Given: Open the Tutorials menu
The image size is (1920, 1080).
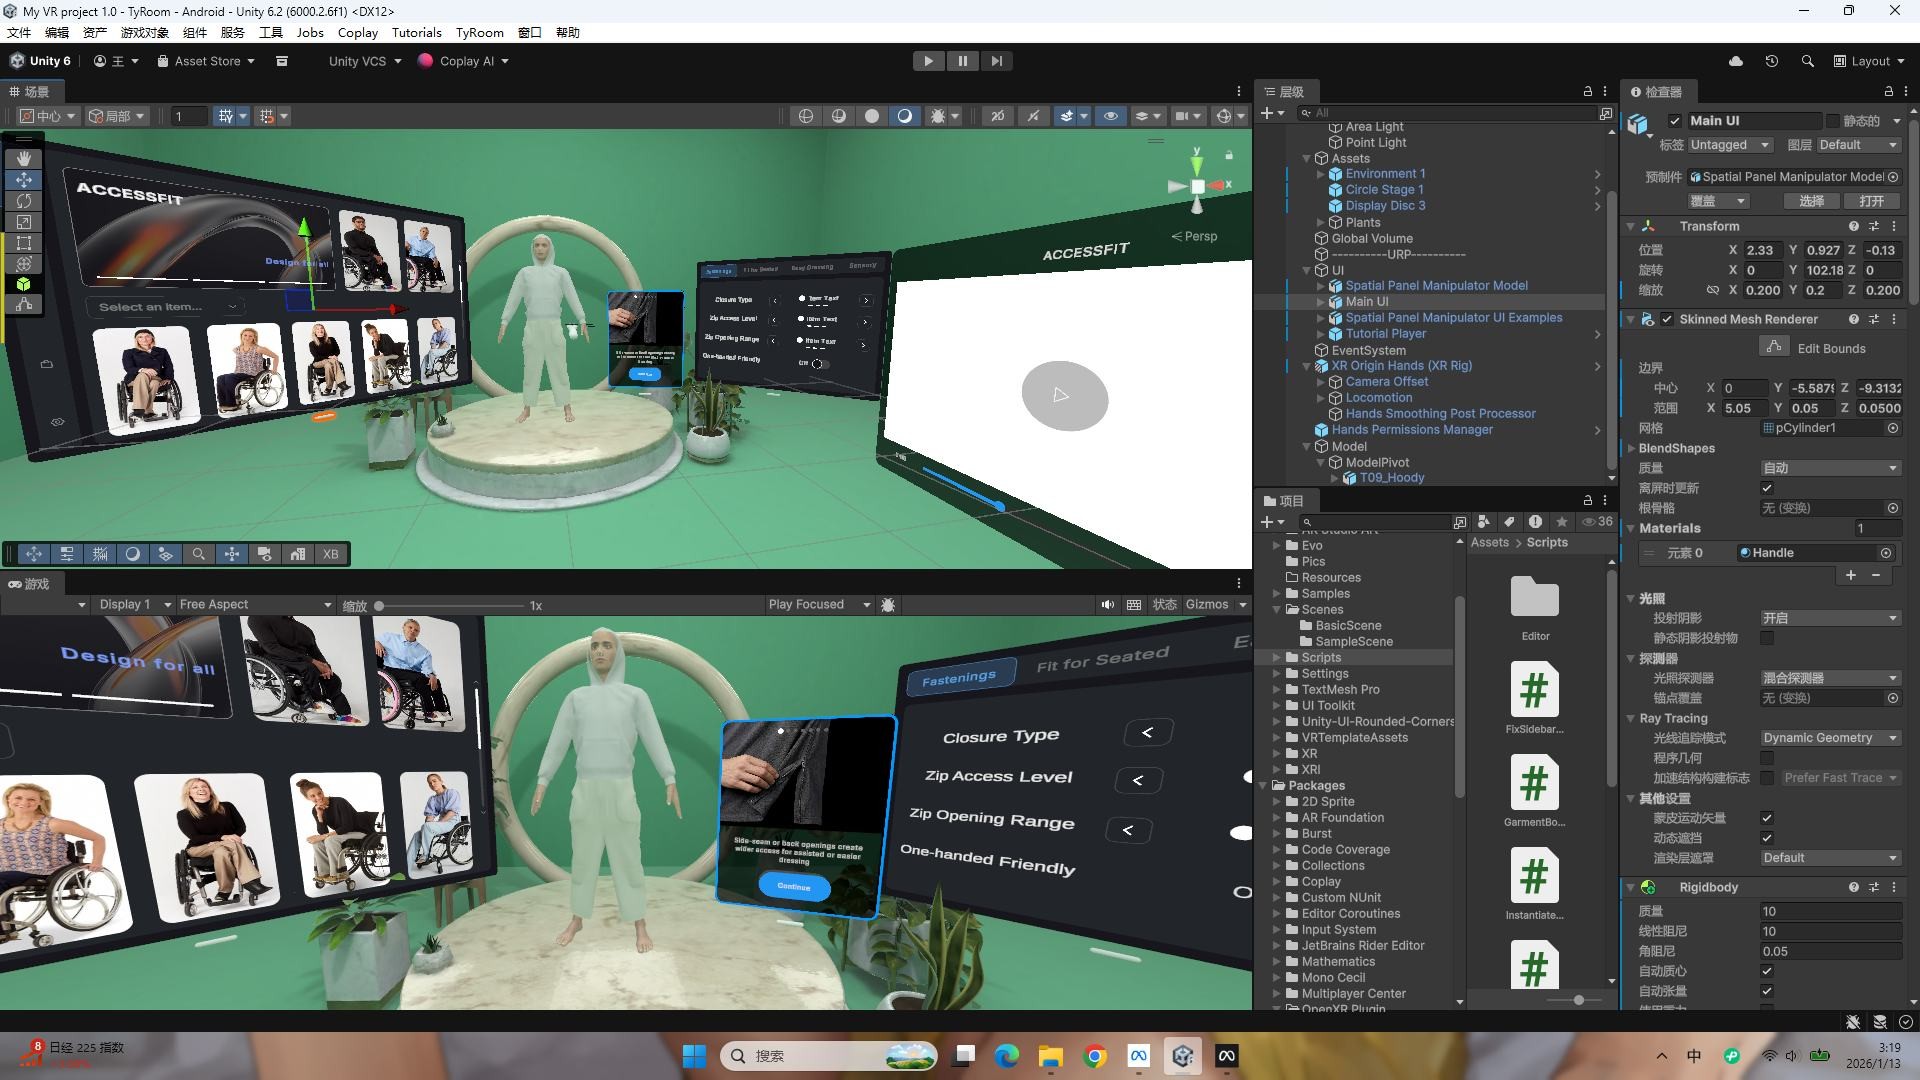Looking at the screenshot, I should pos(416,32).
